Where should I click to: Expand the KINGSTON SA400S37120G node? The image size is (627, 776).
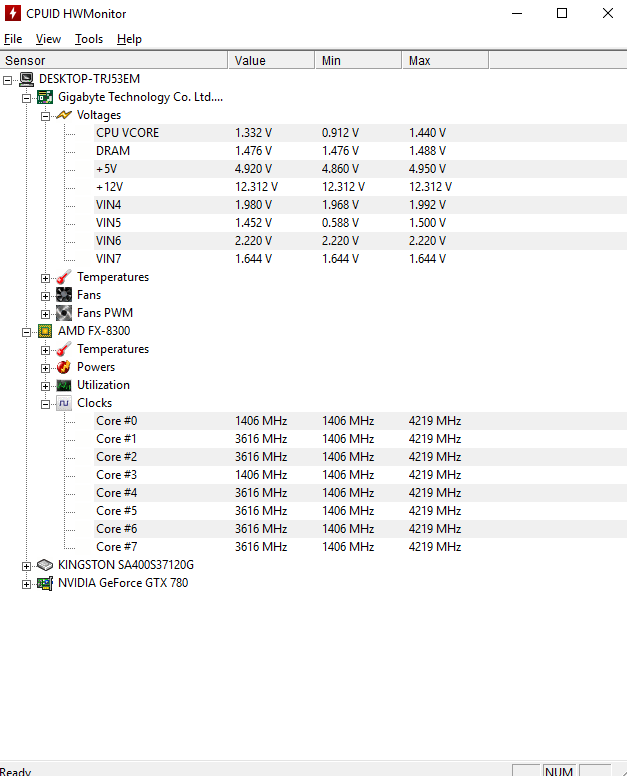pyautogui.click(x=26, y=566)
